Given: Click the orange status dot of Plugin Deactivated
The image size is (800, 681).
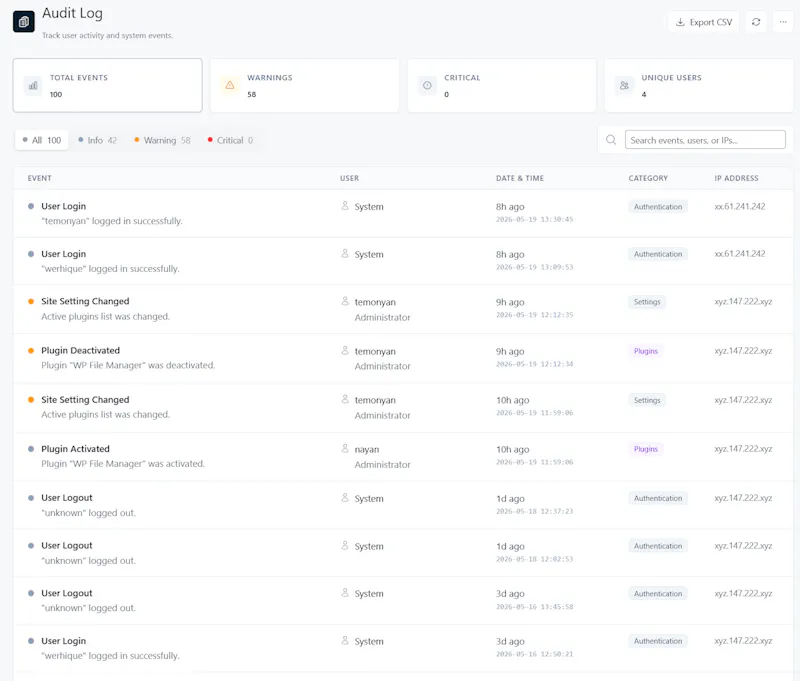Looking at the screenshot, I should coord(31,350).
